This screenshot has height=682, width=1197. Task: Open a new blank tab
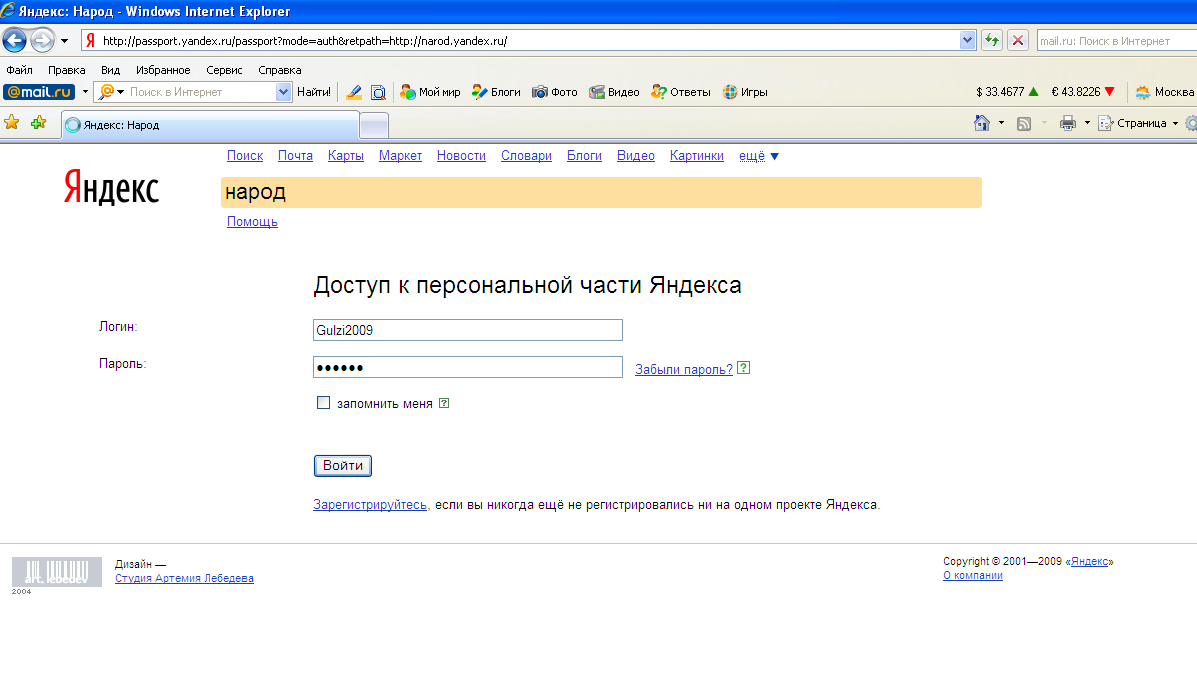coord(374,125)
